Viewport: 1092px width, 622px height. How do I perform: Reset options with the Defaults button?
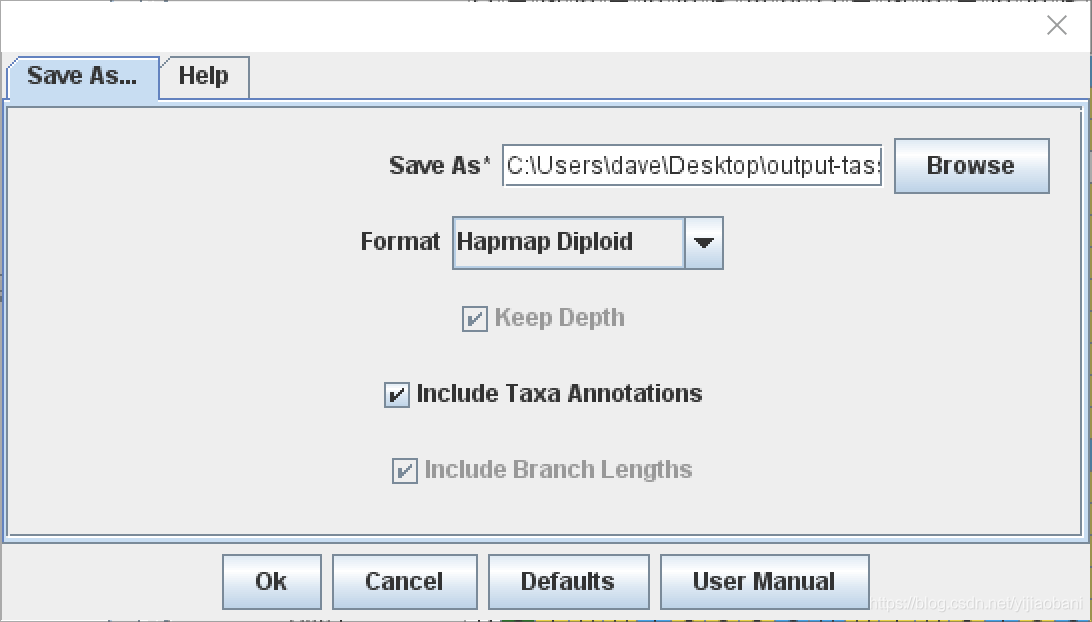coord(568,582)
